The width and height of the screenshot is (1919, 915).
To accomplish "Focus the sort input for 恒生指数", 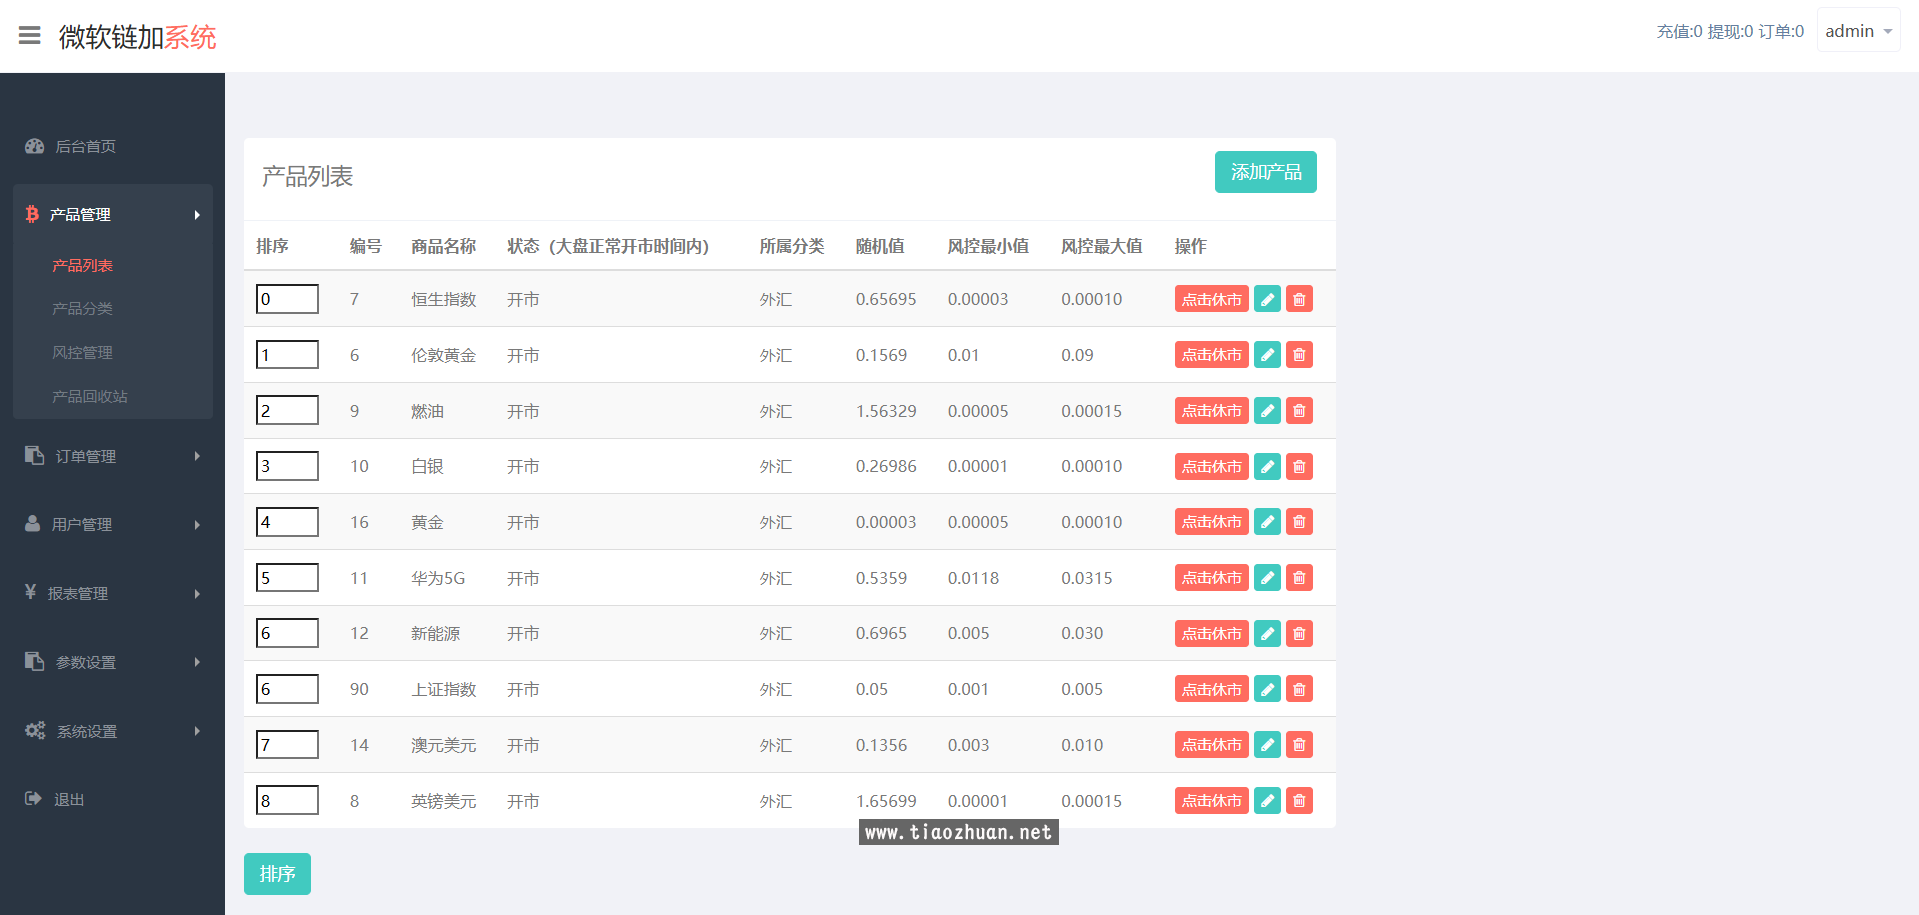I will [287, 299].
